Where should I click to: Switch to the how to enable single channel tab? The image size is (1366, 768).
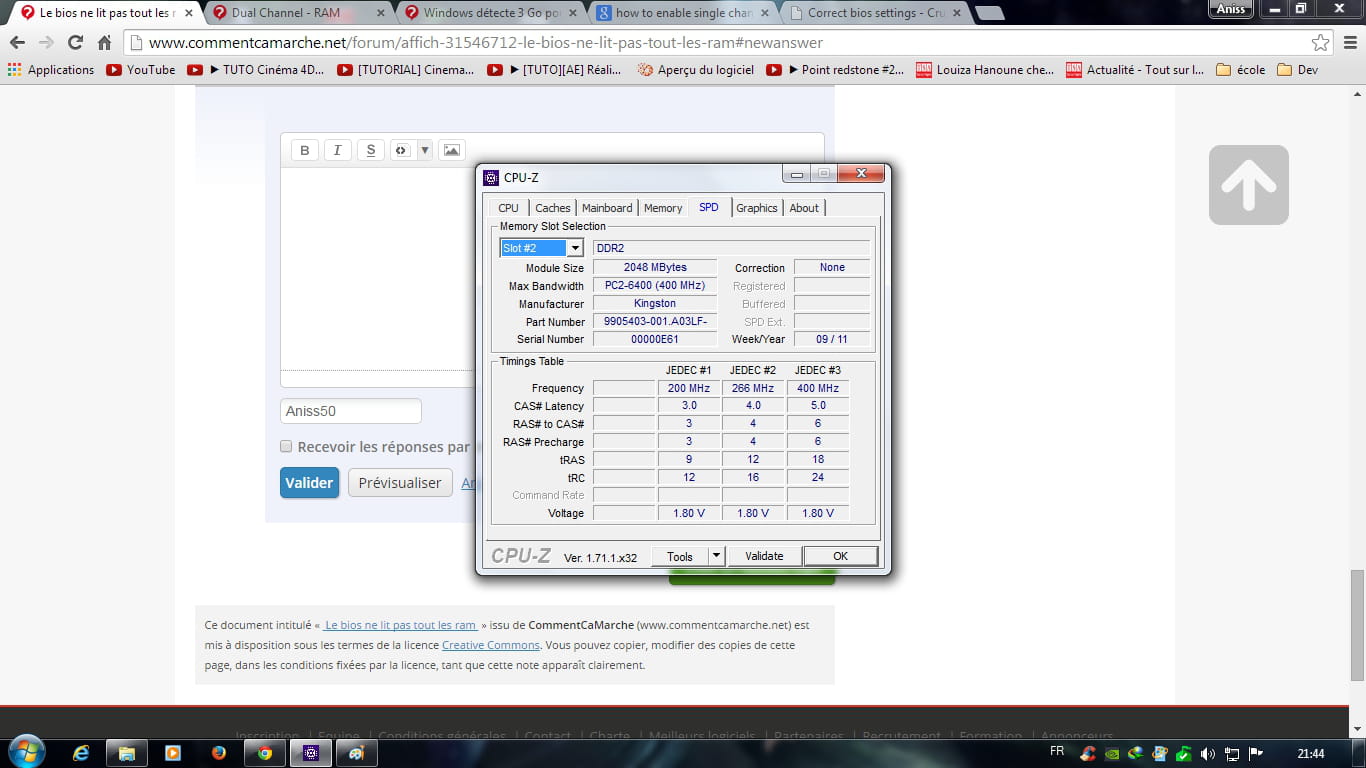[682, 13]
